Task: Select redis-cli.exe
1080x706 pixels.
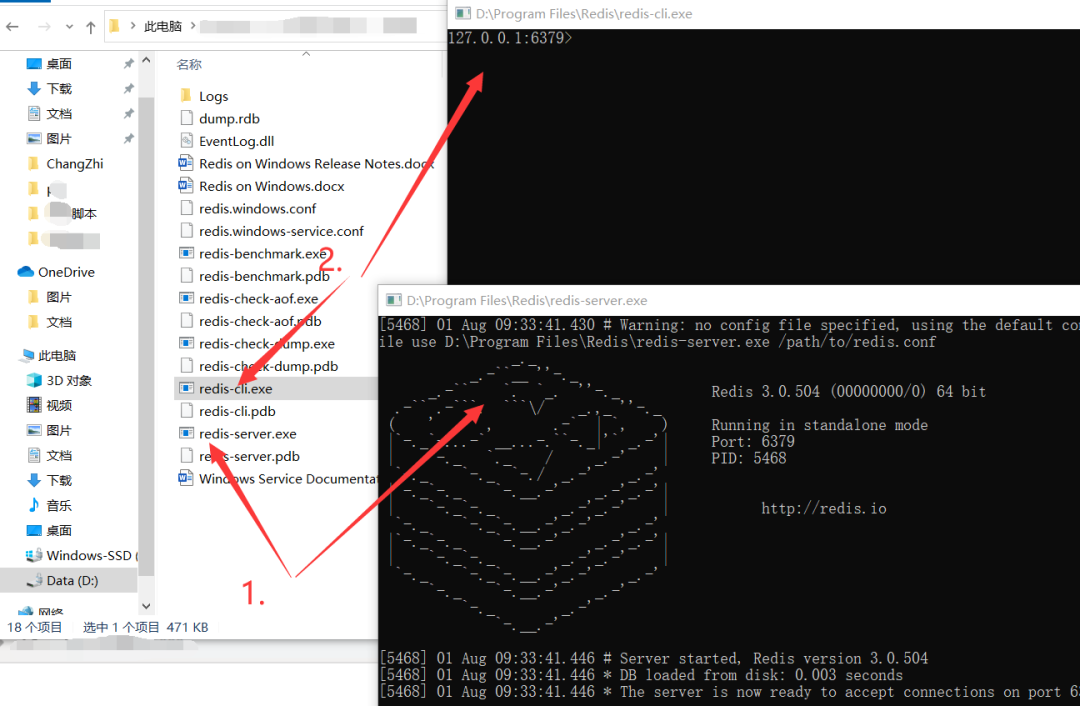Action: (x=236, y=388)
